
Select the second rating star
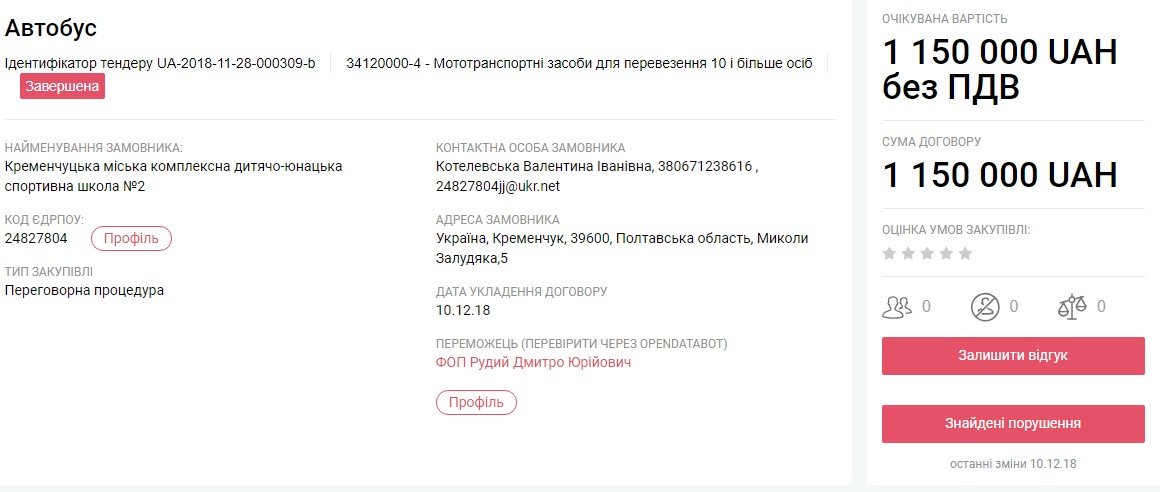[908, 254]
